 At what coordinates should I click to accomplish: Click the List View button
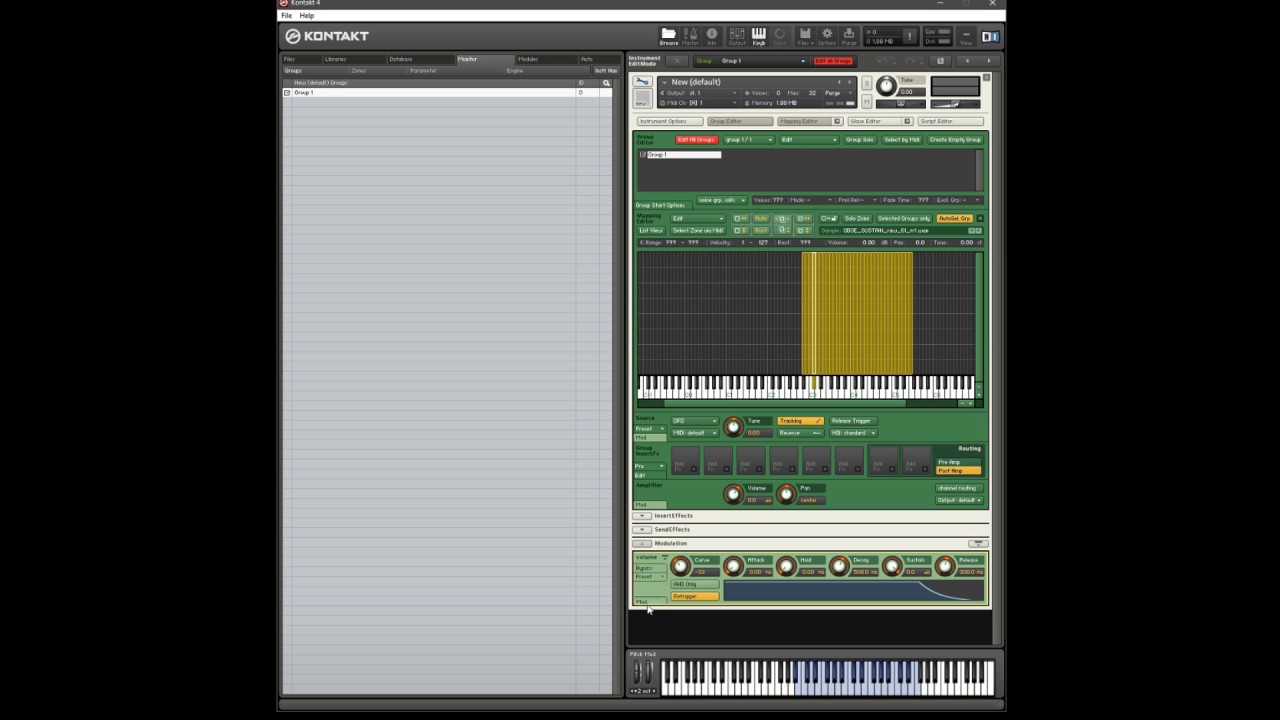click(651, 231)
